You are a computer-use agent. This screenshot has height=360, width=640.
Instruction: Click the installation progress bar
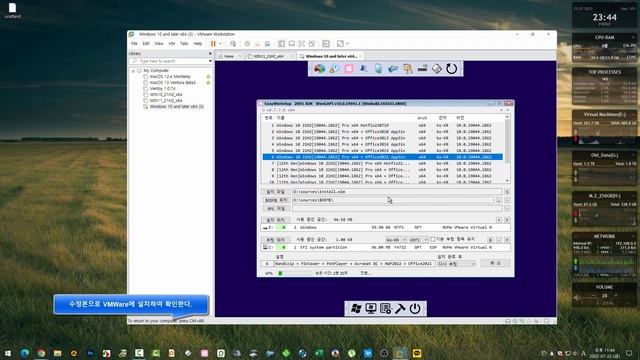[x=294, y=273]
